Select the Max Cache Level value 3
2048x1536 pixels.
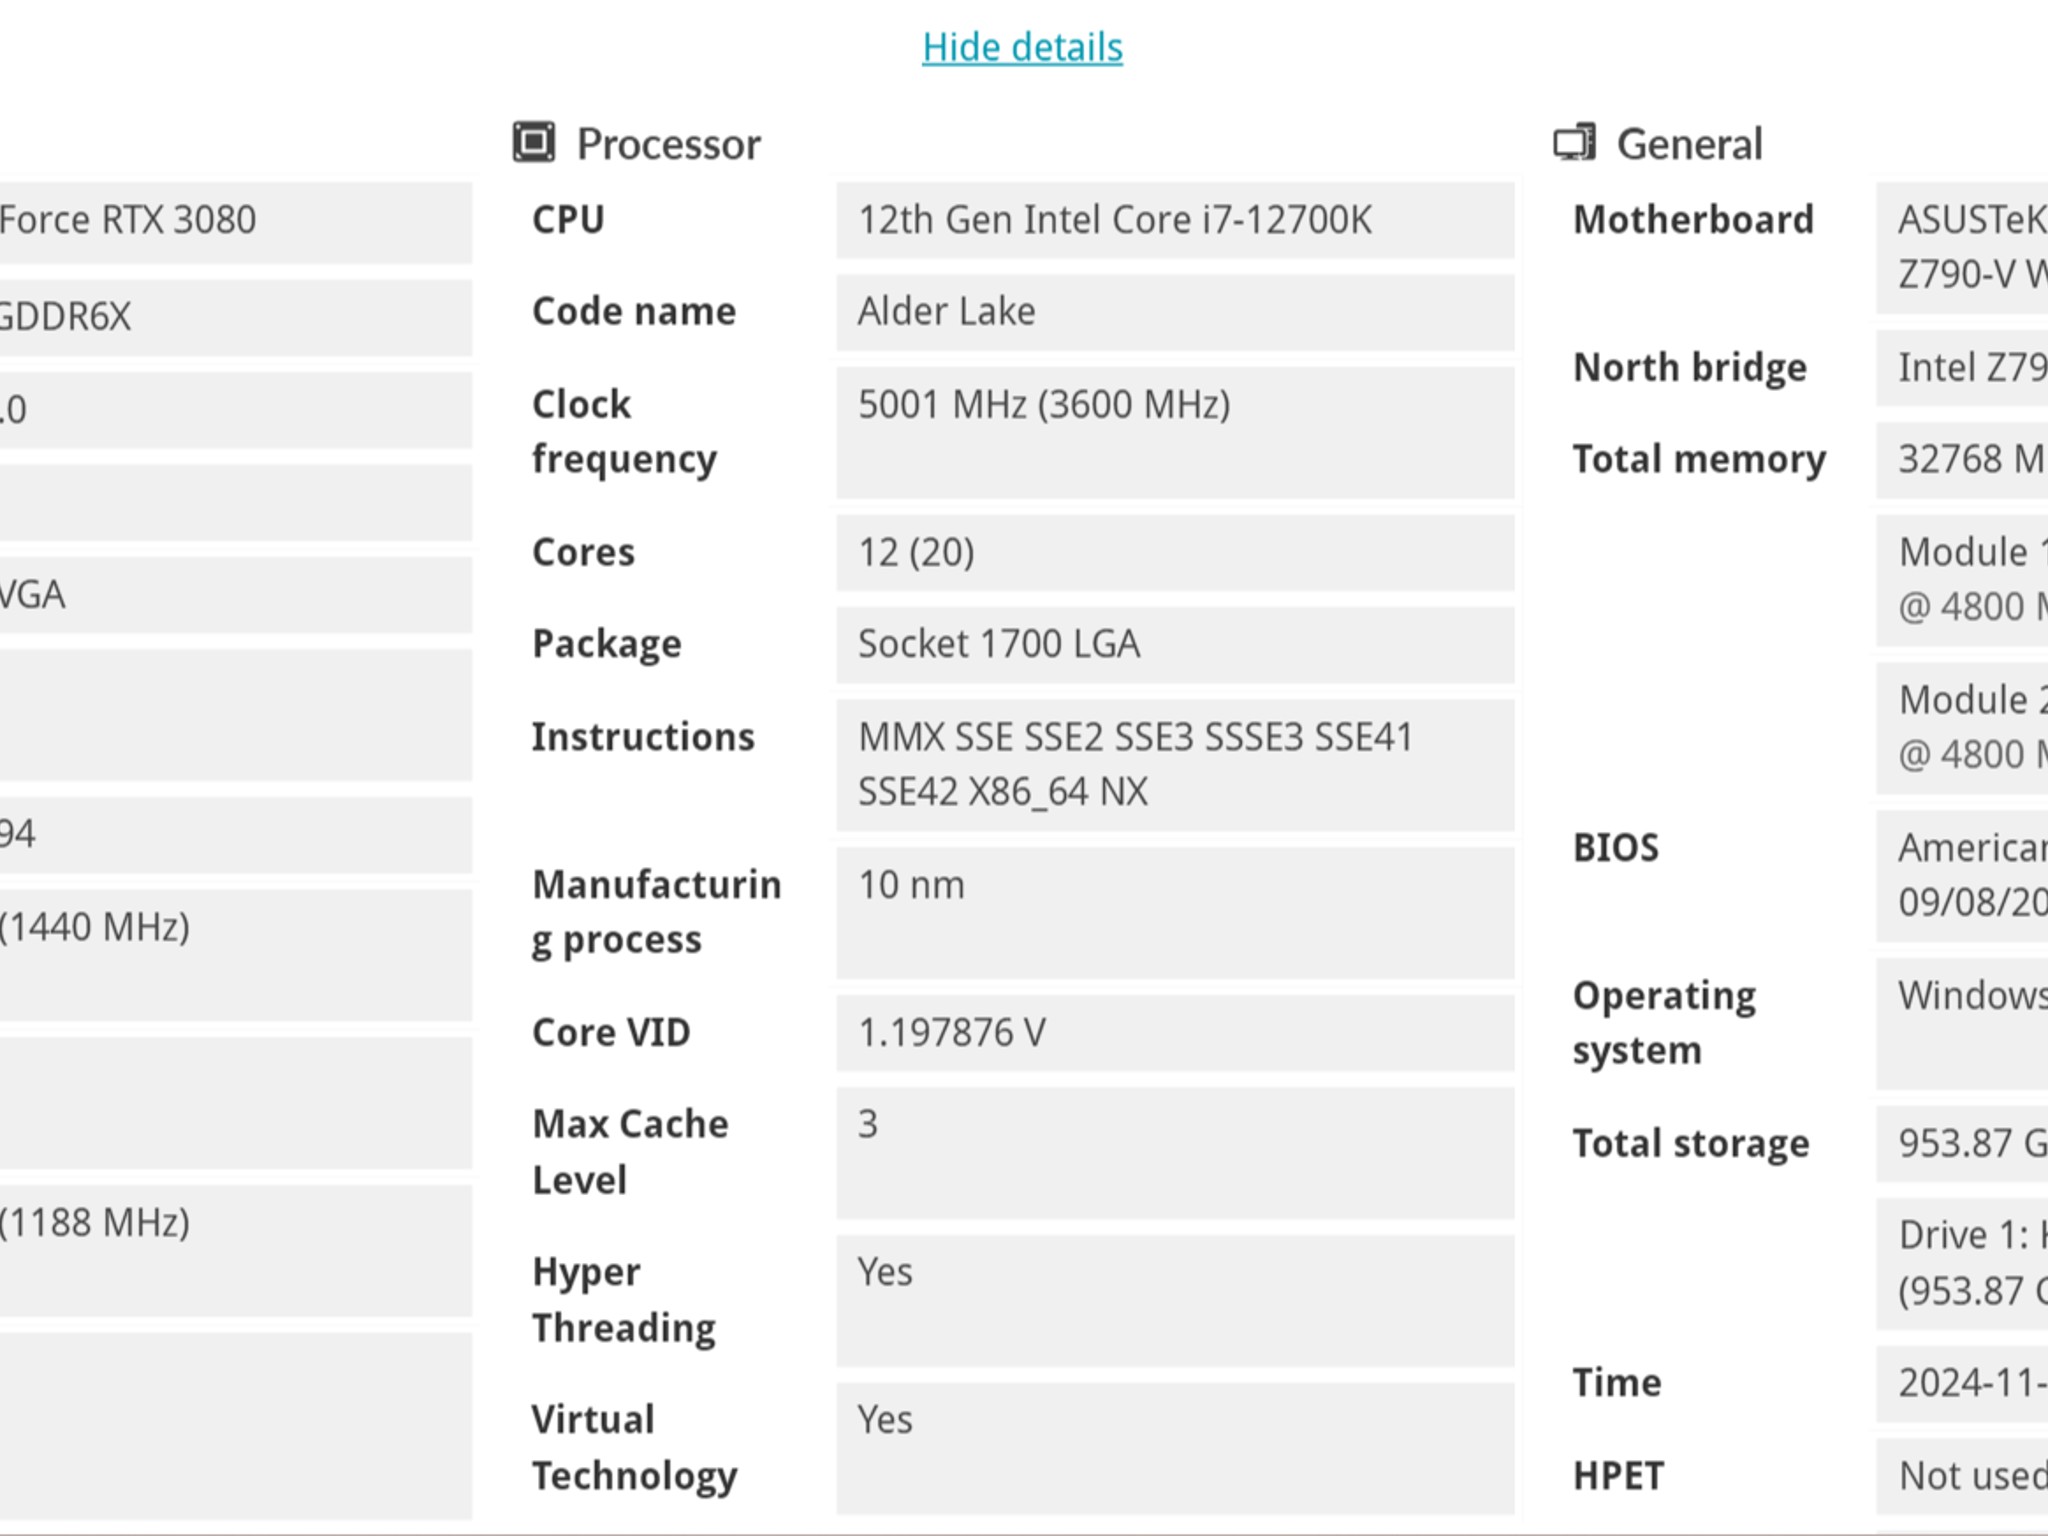click(1175, 1152)
